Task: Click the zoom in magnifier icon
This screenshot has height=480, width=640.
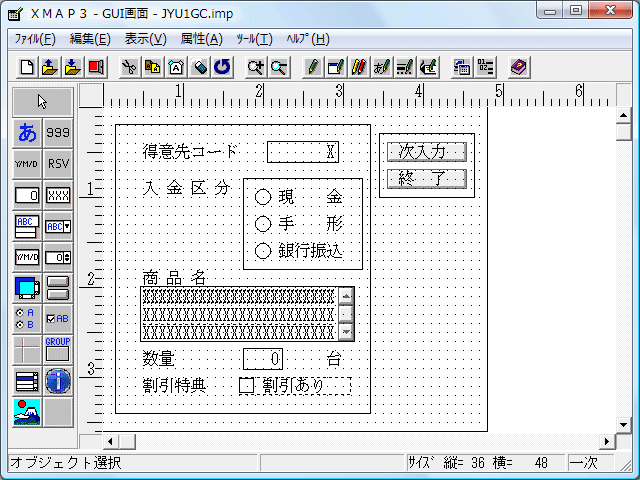Action: coord(256,67)
